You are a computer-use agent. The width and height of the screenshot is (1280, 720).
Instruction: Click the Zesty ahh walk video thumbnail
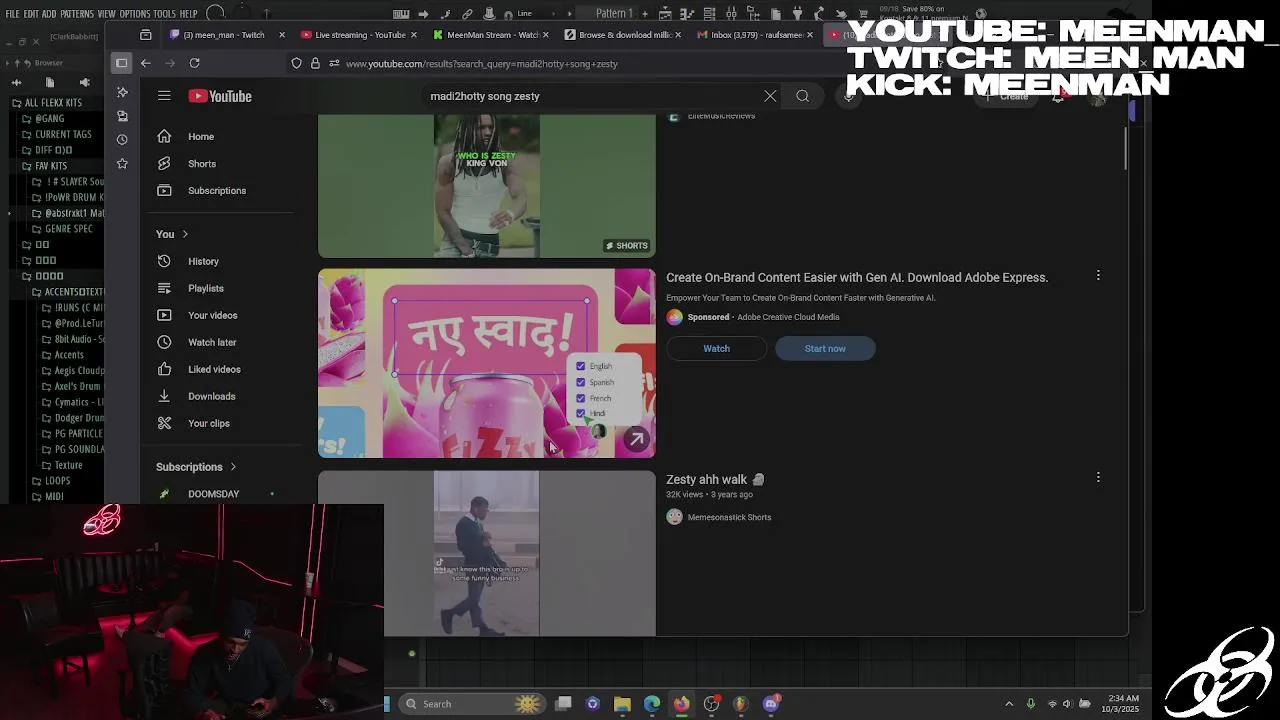coord(486,553)
